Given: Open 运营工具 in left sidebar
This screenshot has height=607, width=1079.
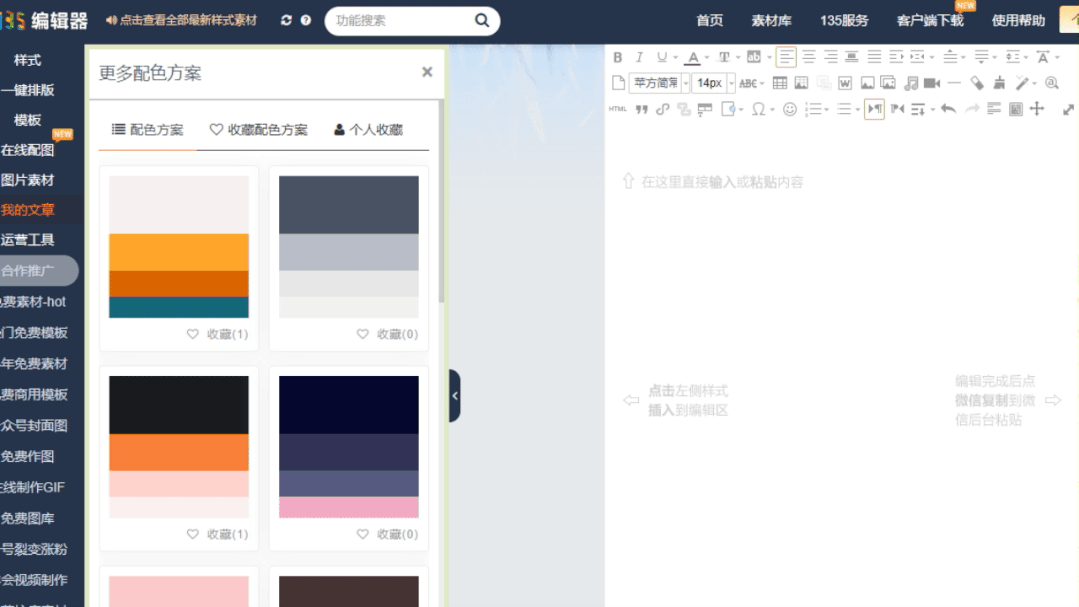Looking at the screenshot, I should point(28,240).
